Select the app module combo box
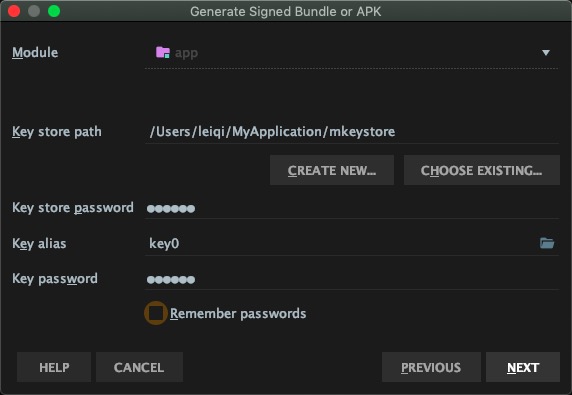The width and height of the screenshot is (572, 395). [352, 53]
